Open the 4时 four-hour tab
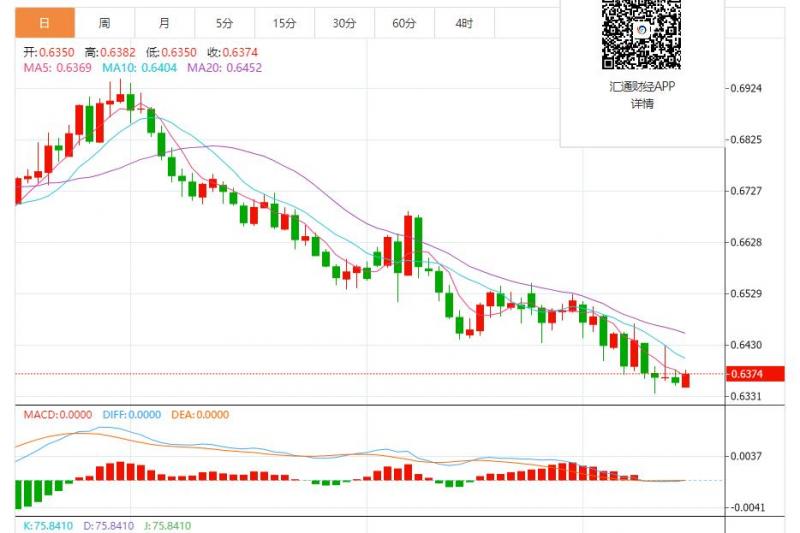The image size is (800, 533). pyautogui.click(x=464, y=23)
